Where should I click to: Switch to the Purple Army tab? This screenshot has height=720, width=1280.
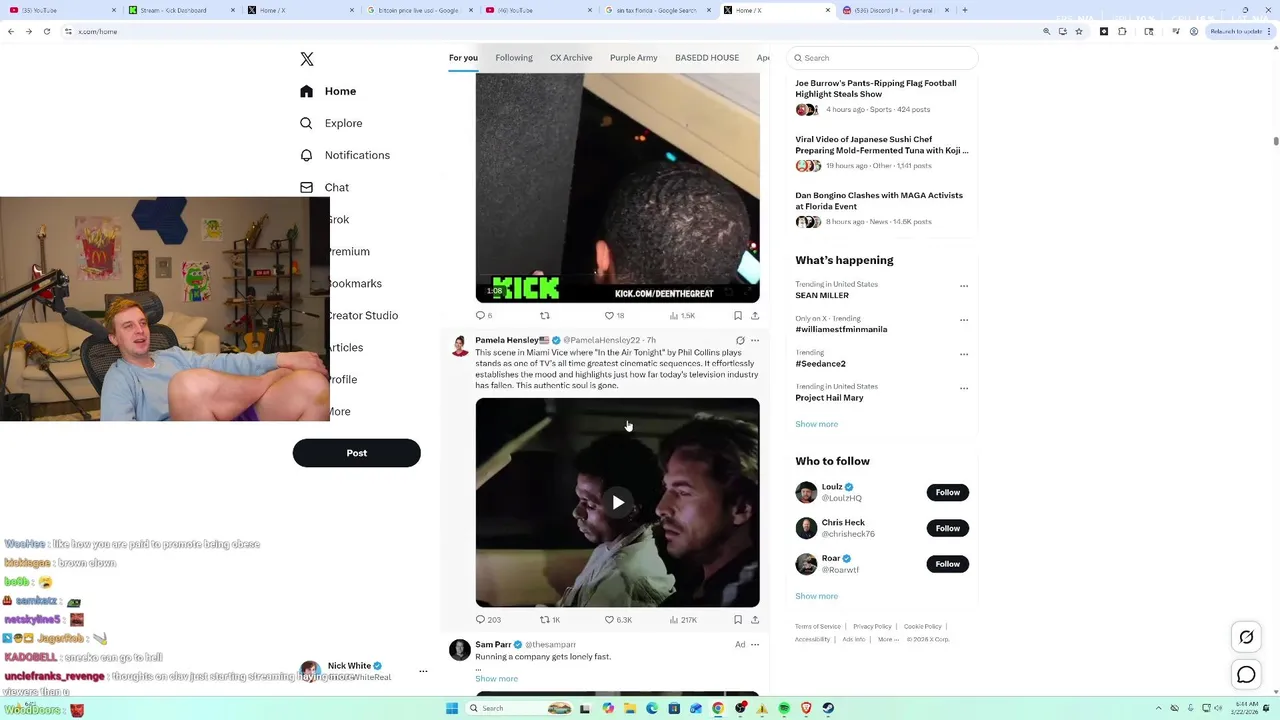[634, 58]
